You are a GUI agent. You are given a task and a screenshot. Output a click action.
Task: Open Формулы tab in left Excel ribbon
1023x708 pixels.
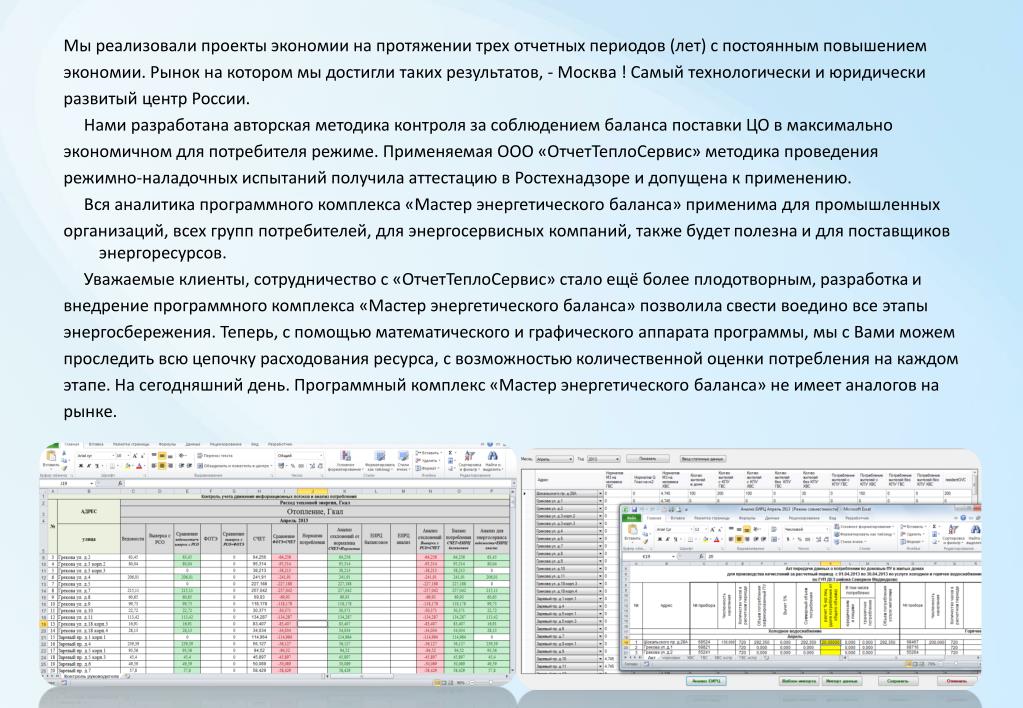(x=167, y=444)
